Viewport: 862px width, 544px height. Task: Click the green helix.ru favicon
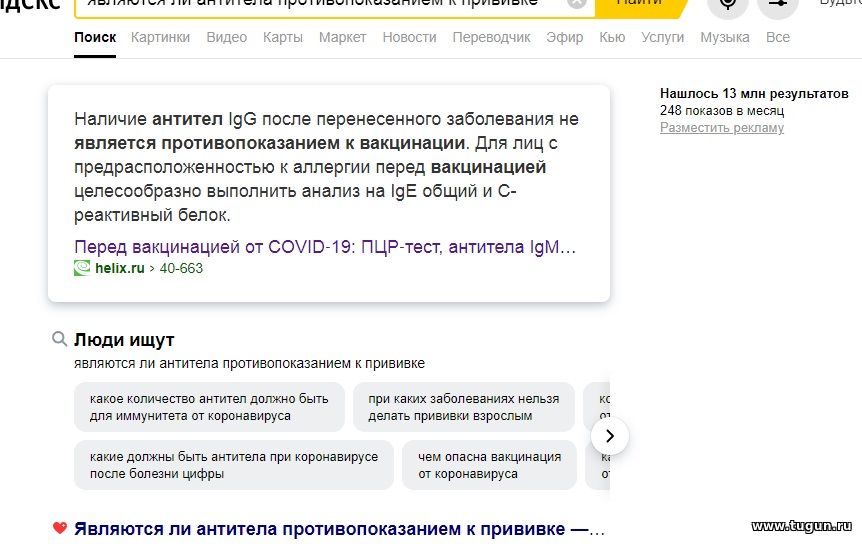tap(82, 268)
